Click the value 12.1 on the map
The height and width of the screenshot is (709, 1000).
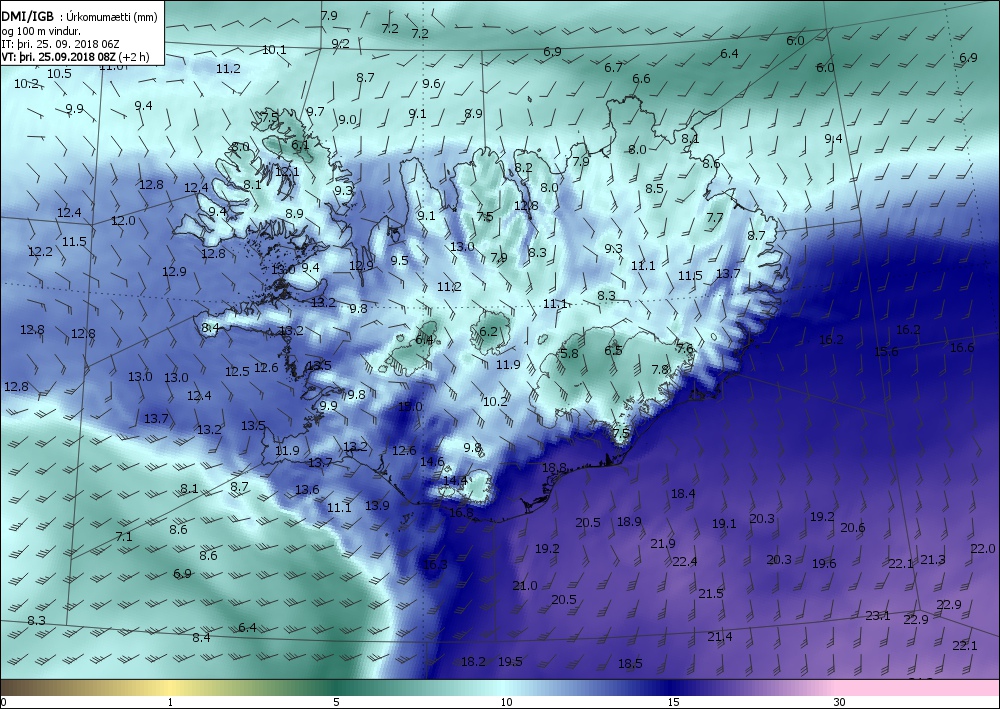point(287,171)
